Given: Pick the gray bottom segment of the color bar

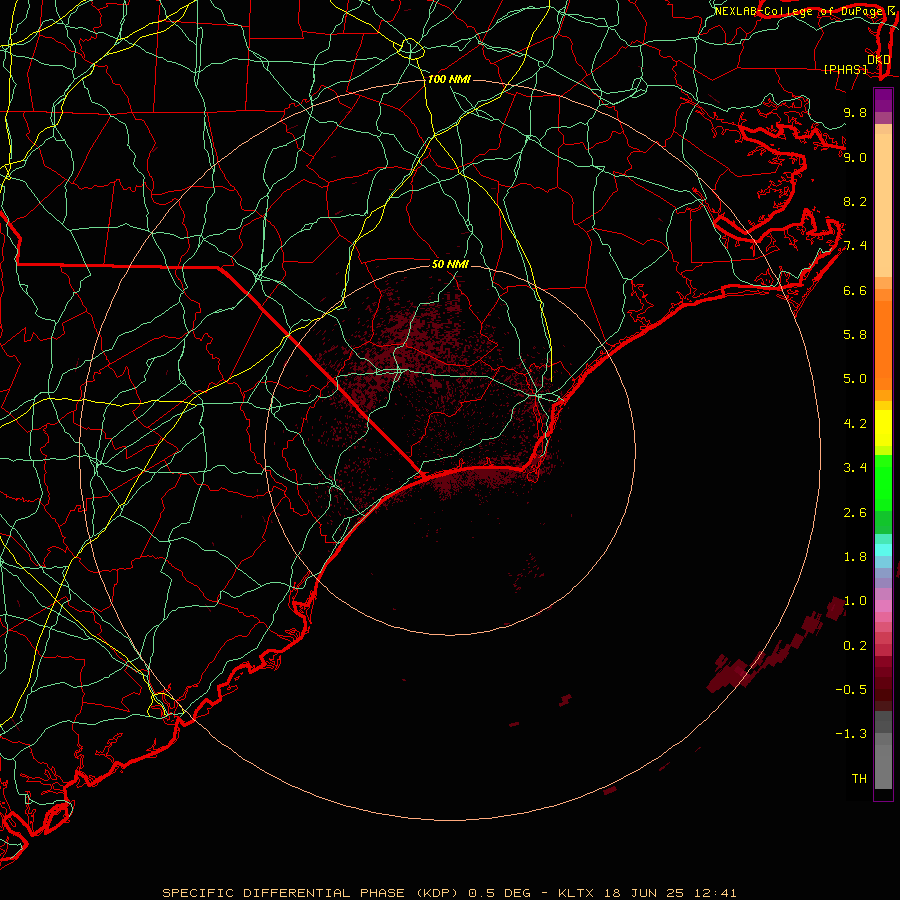Looking at the screenshot, I should pyautogui.click(x=883, y=767).
